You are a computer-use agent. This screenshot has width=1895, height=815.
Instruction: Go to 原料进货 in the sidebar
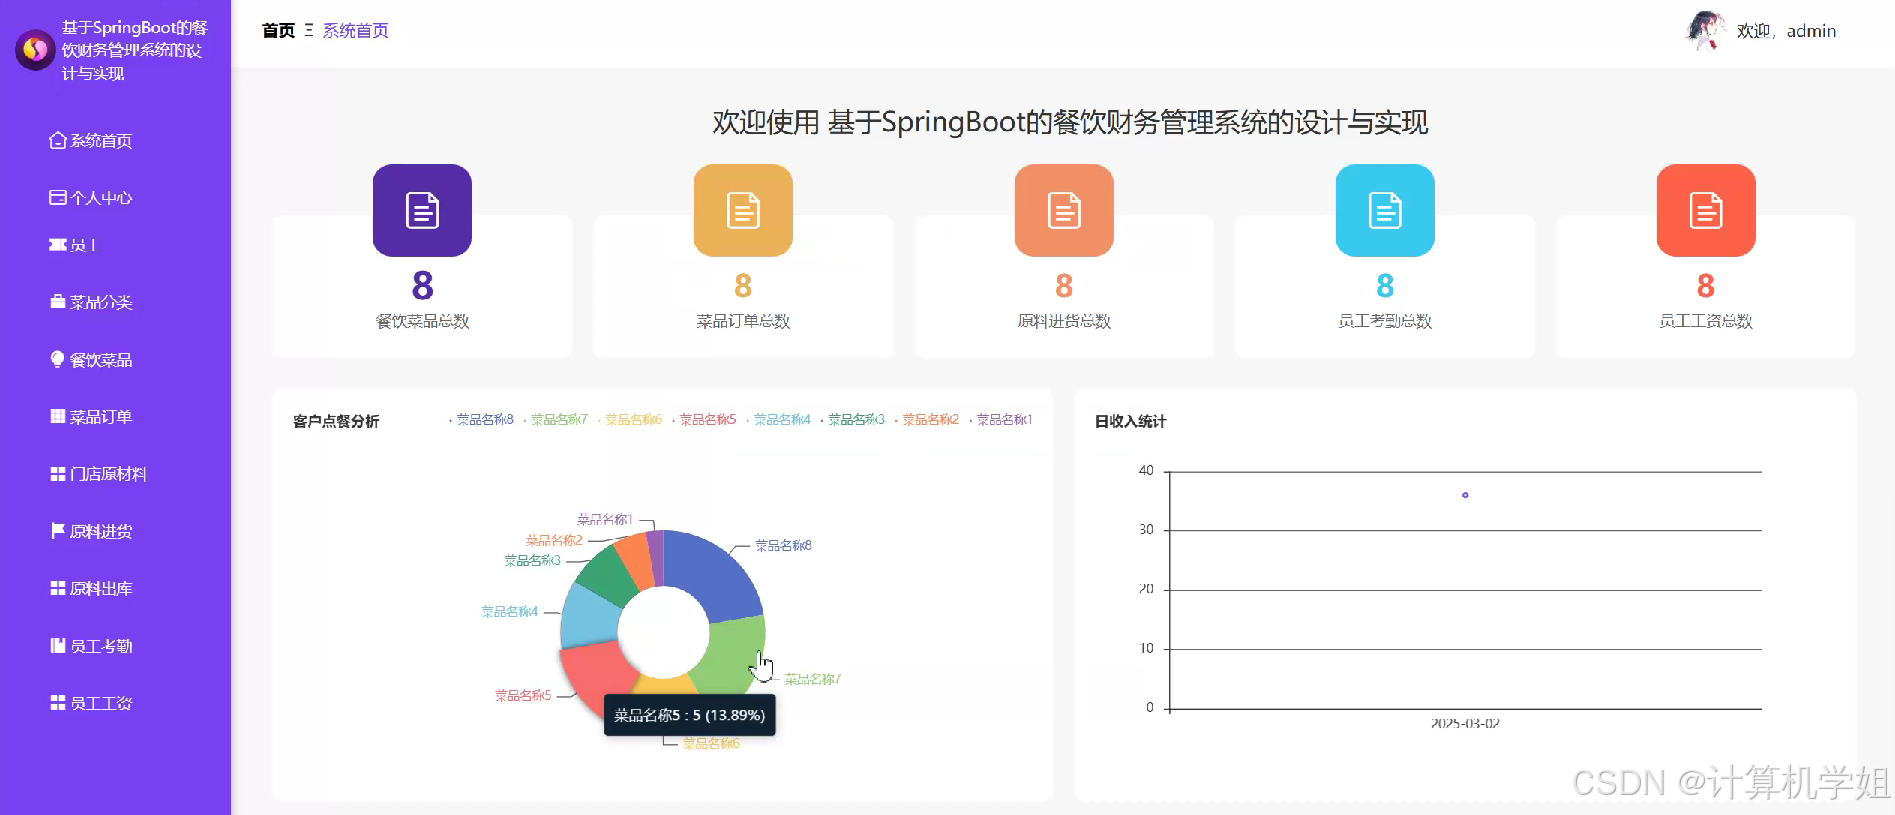pos(100,531)
